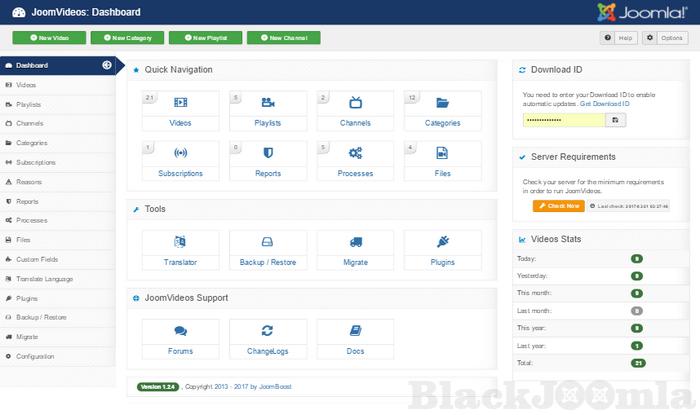Screen dimensions: 700x415
Task: Open Backup / Restore drive icon
Action: click(x=267, y=242)
